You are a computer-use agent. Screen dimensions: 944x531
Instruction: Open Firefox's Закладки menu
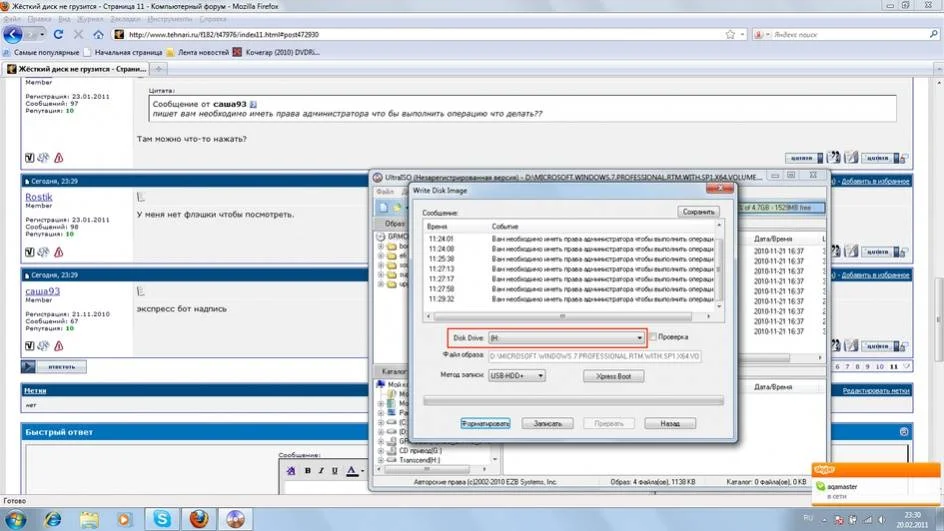point(125,19)
